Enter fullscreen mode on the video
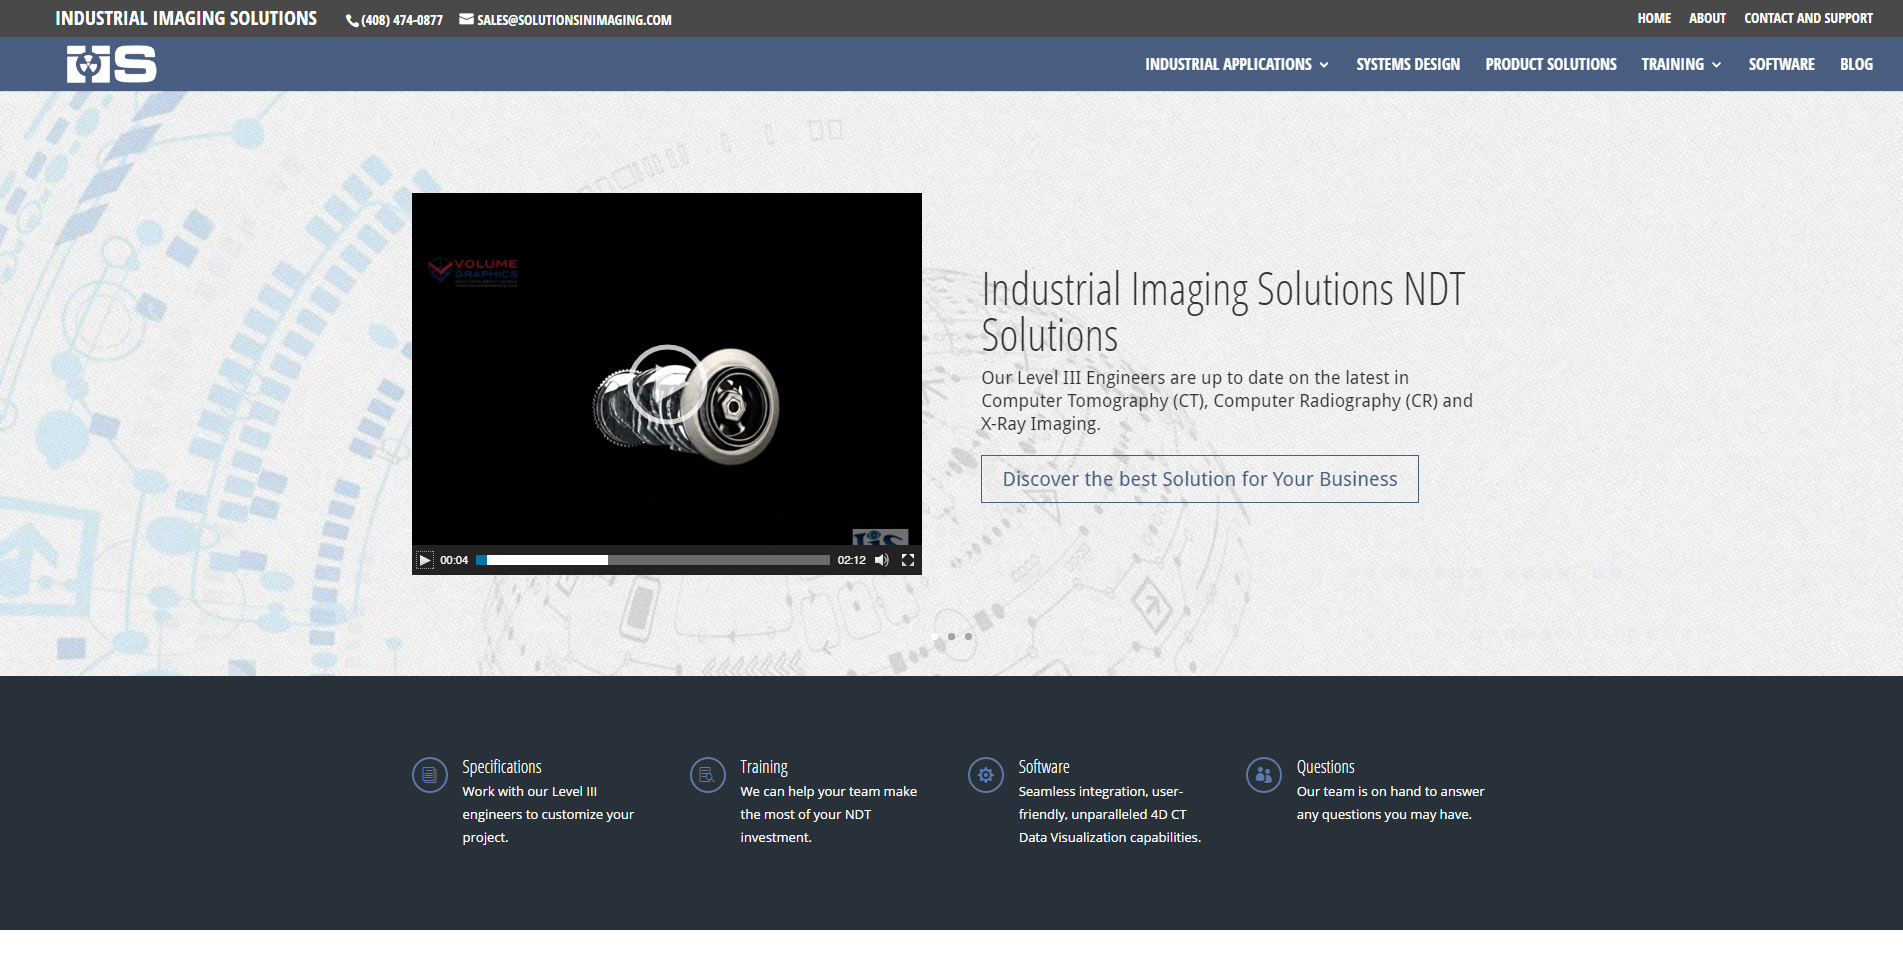The width and height of the screenshot is (1903, 955). click(908, 560)
